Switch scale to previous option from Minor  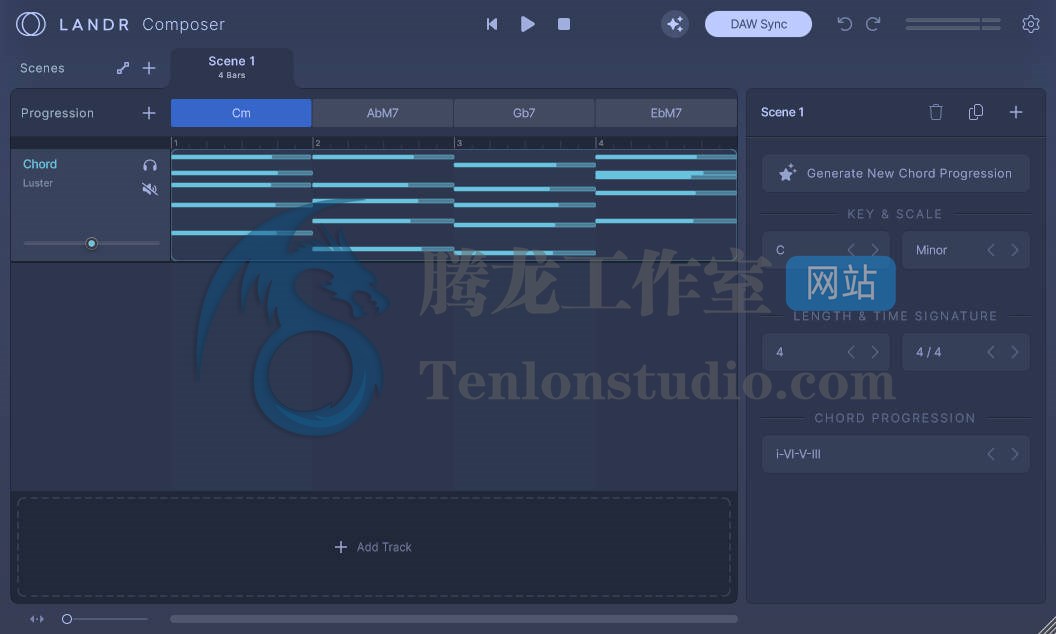[991, 250]
